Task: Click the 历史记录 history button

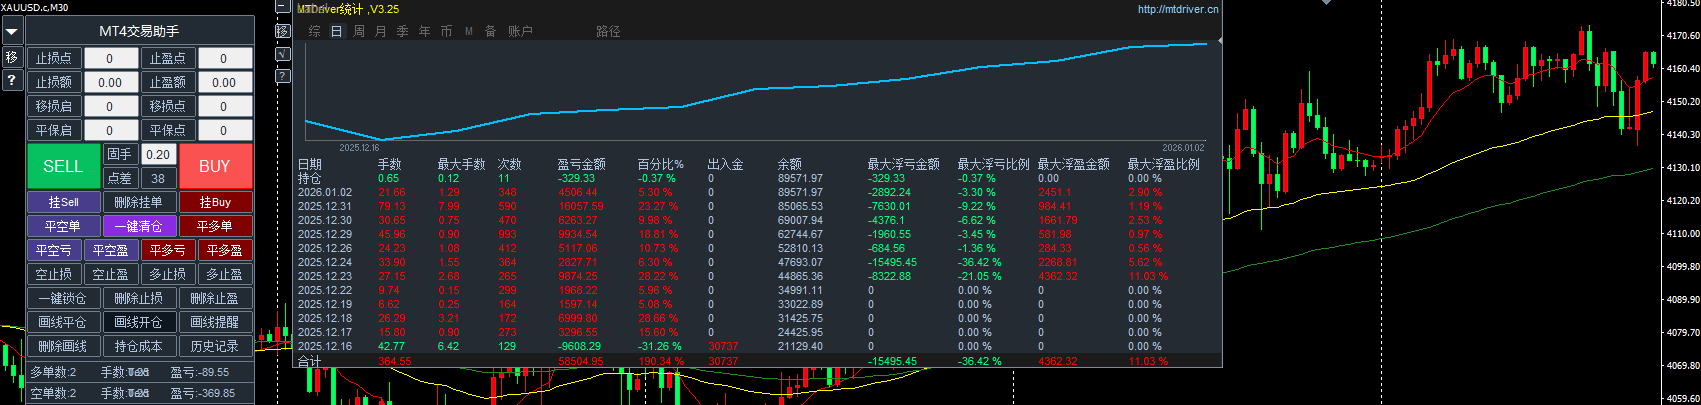Action: [215, 346]
